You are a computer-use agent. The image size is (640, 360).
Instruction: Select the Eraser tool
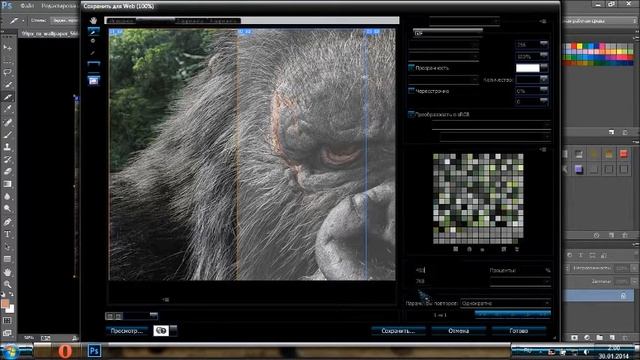7,171
